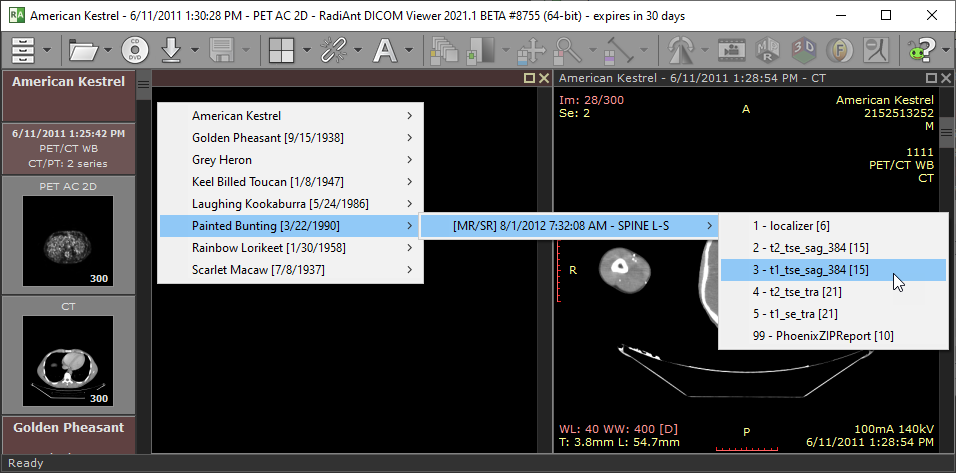Expand the measurement tools dropdown arrow
Viewport: 956px width, 473px height.
click(x=645, y=50)
